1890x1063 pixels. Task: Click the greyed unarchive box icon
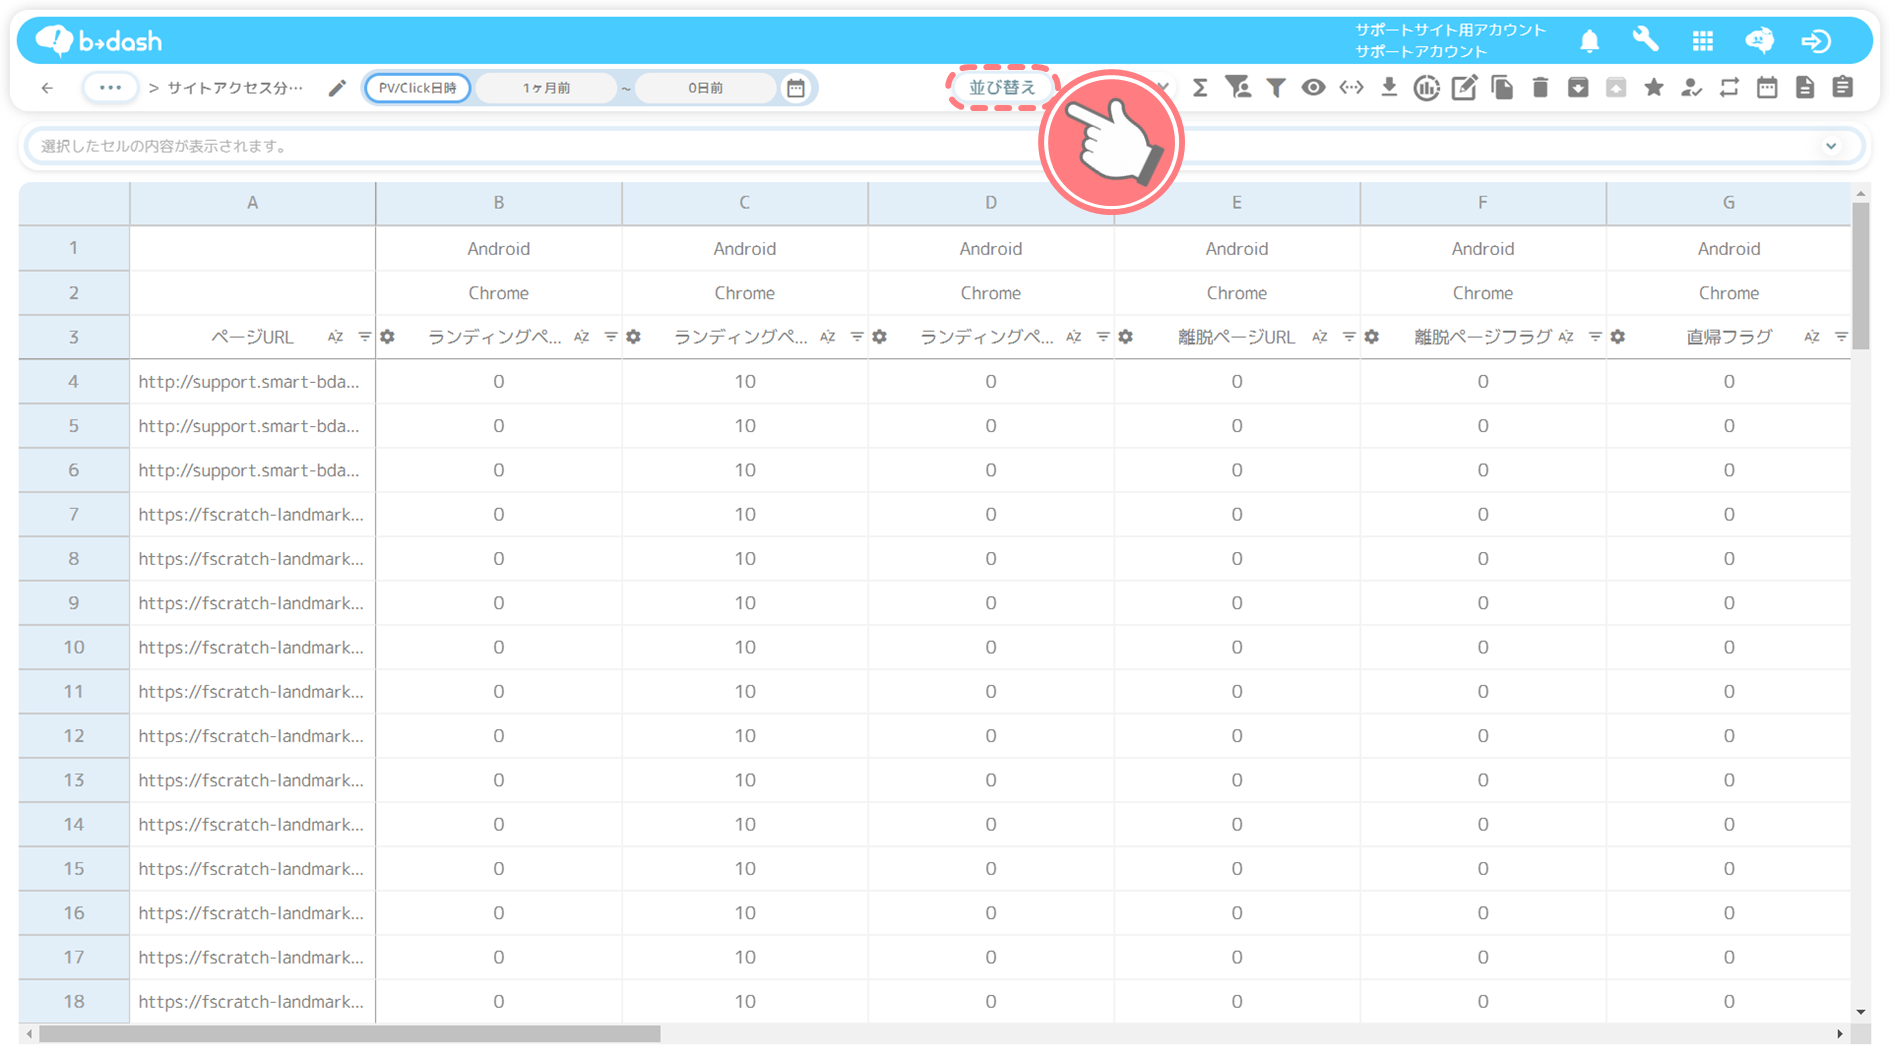[1616, 88]
